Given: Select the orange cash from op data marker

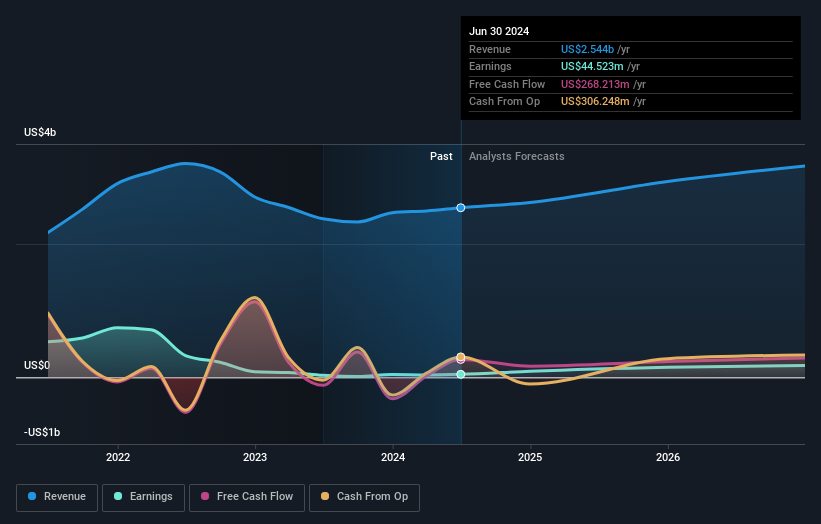Looking at the screenshot, I should pos(461,356).
